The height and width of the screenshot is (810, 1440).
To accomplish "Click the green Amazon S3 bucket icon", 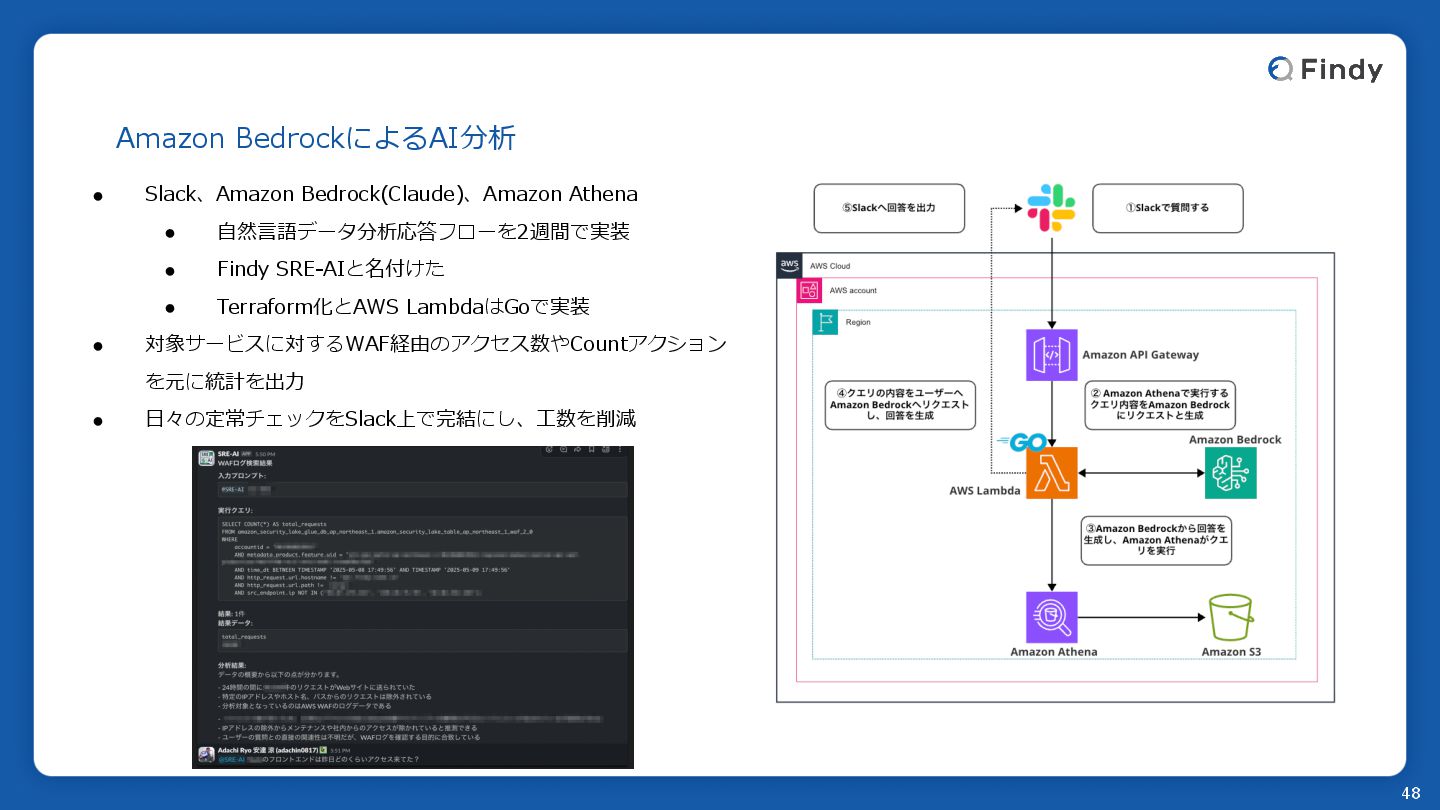I will tap(1231, 618).
